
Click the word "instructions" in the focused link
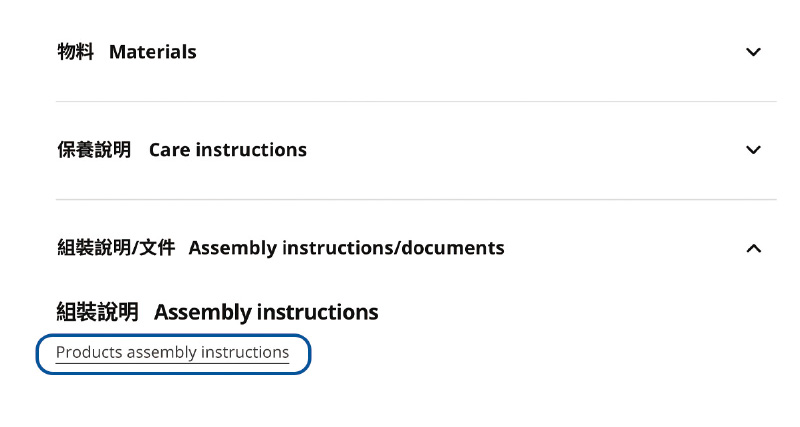pos(245,353)
